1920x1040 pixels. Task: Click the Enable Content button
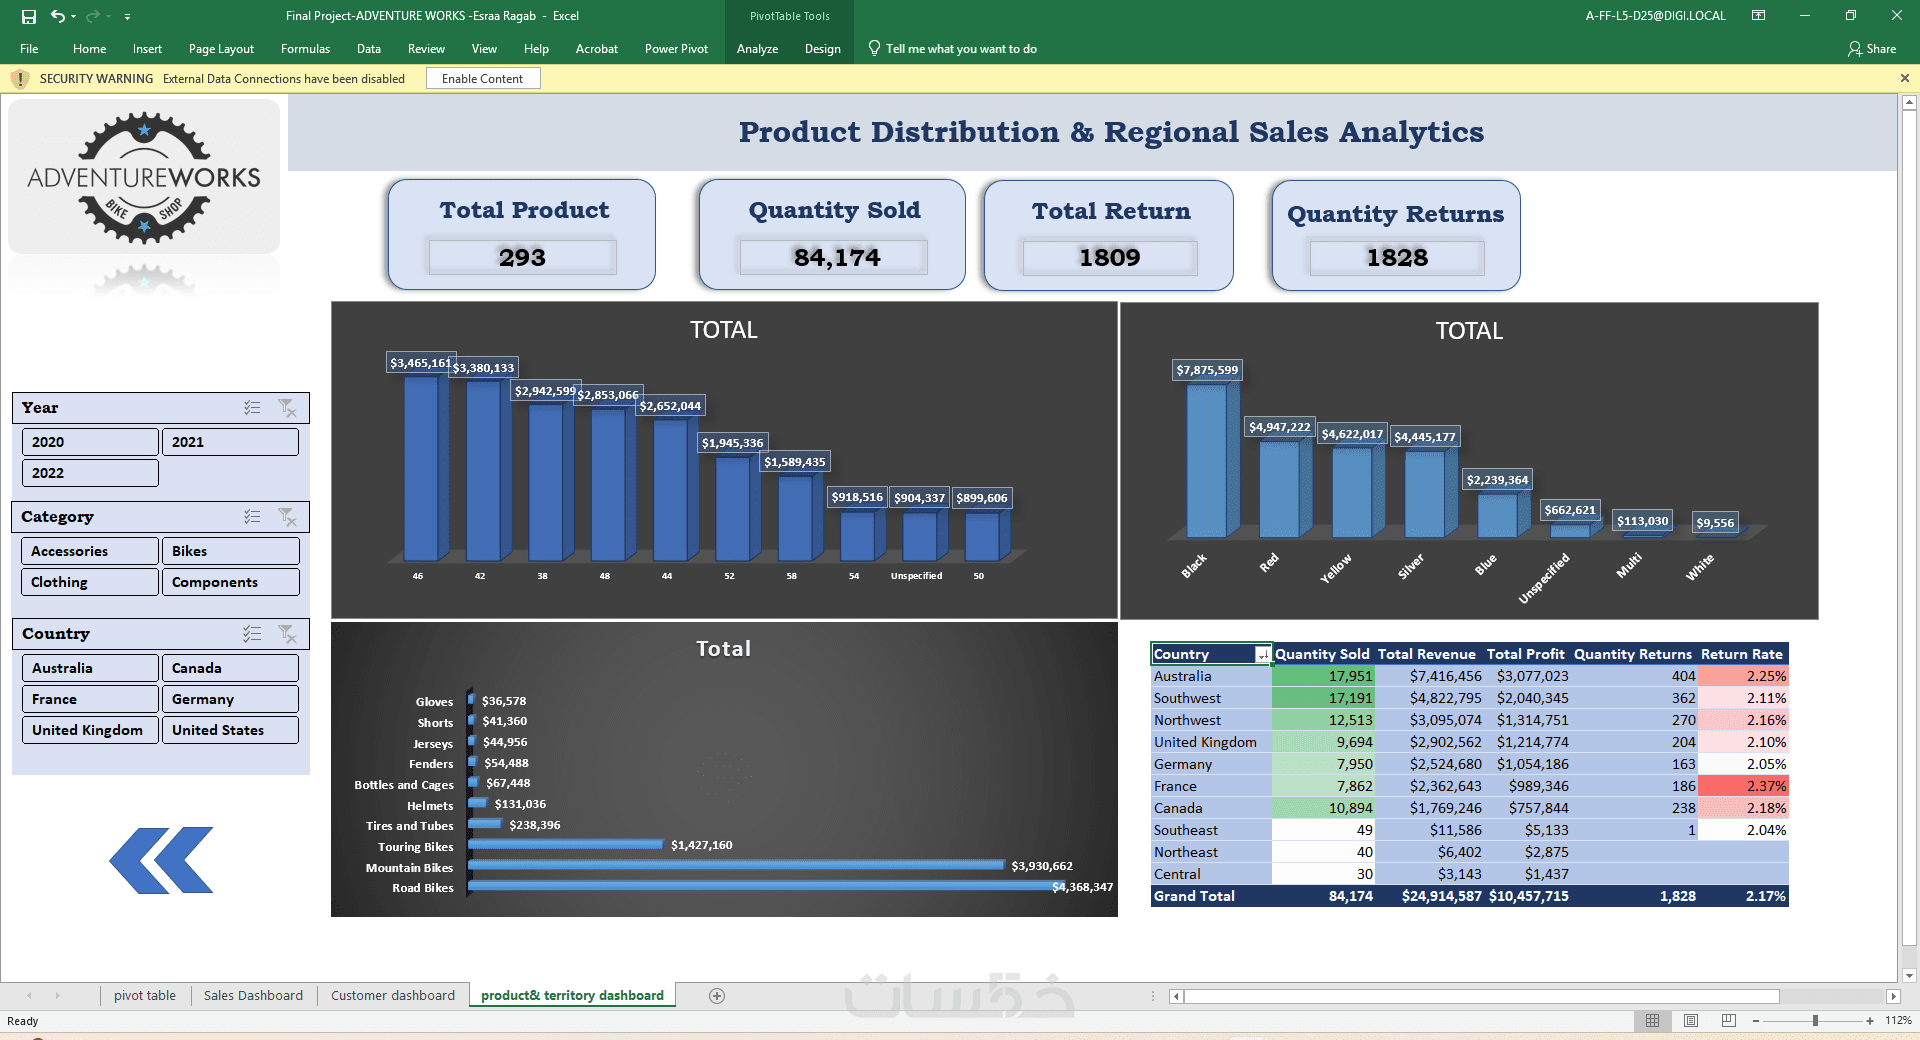pyautogui.click(x=483, y=78)
